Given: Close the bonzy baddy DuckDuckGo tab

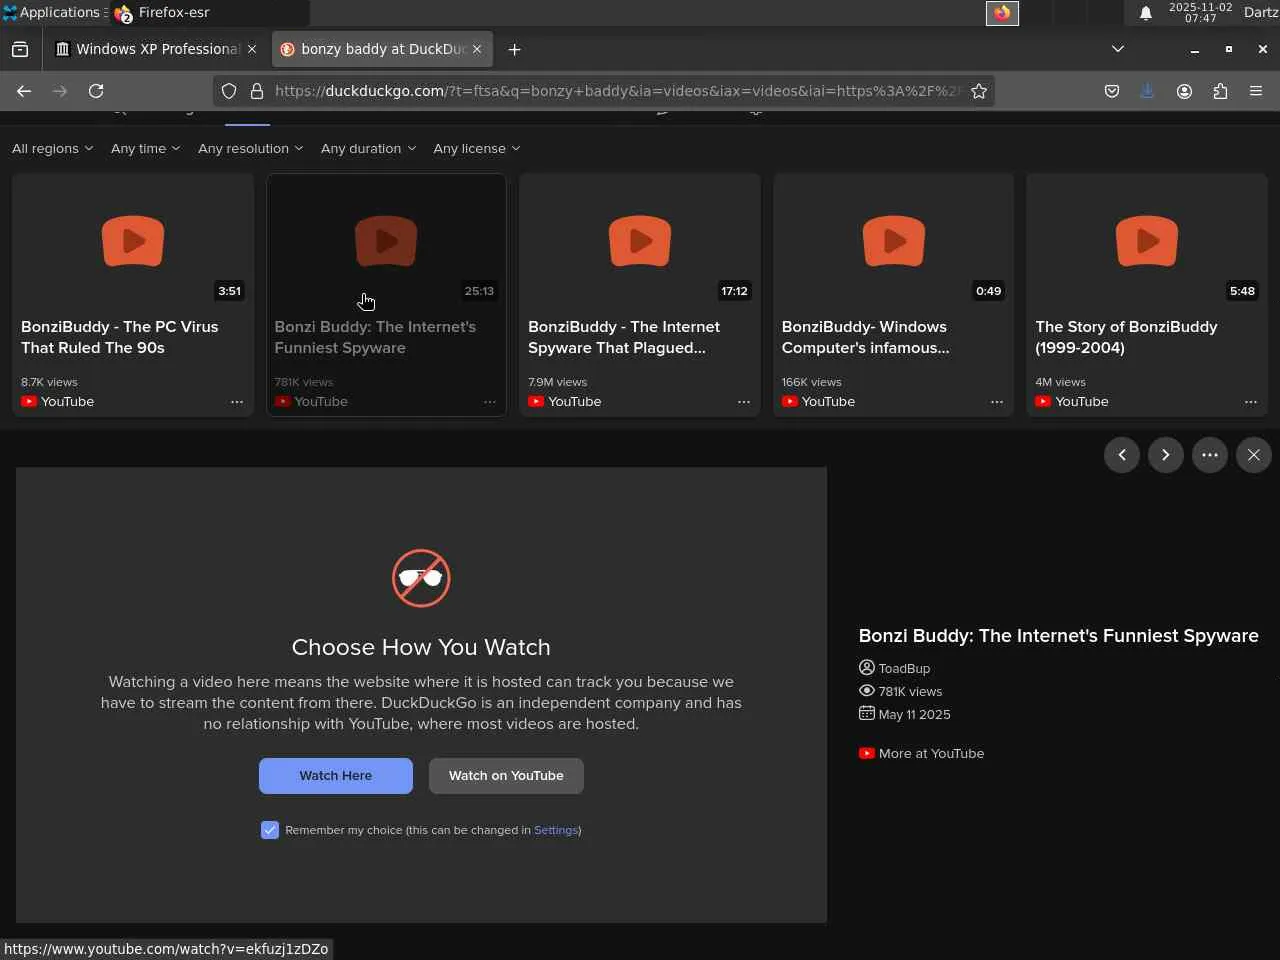Looking at the screenshot, I should 477,49.
